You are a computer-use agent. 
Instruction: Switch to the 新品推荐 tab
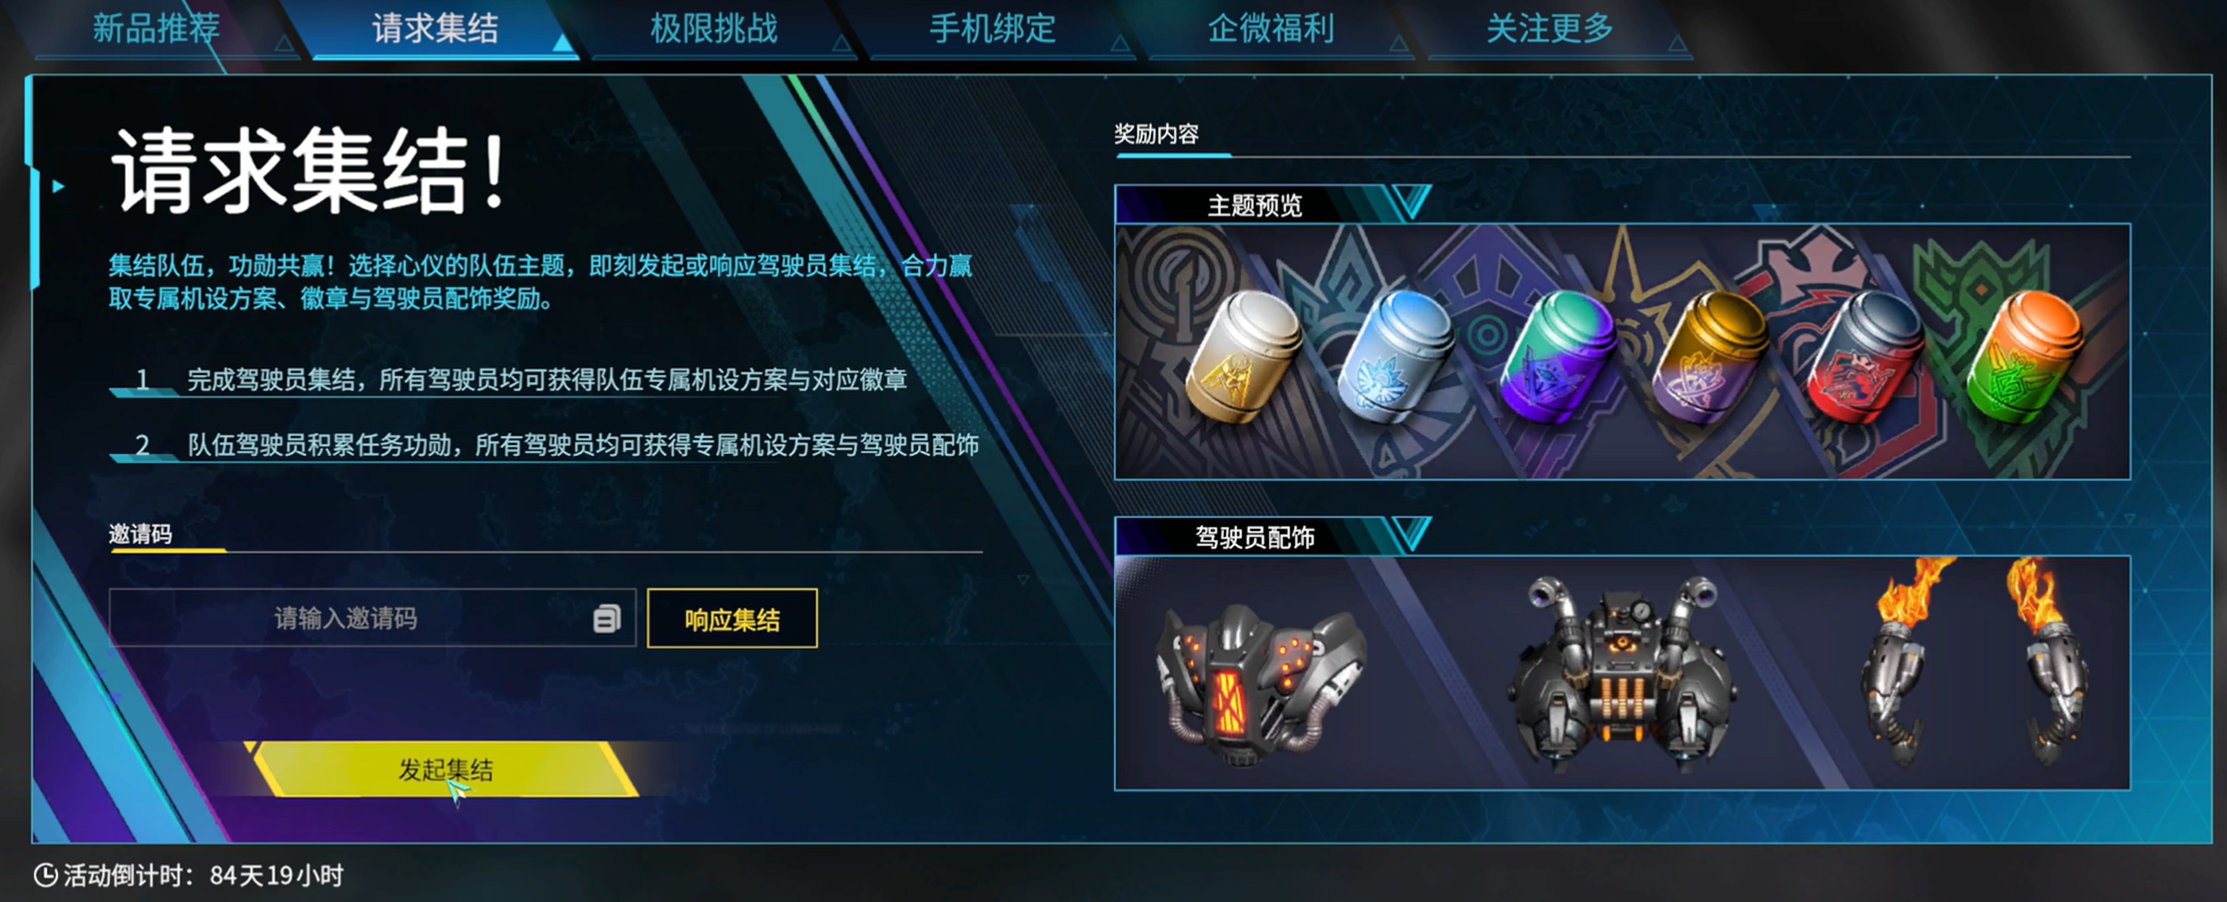pyautogui.click(x=157, y=29)
